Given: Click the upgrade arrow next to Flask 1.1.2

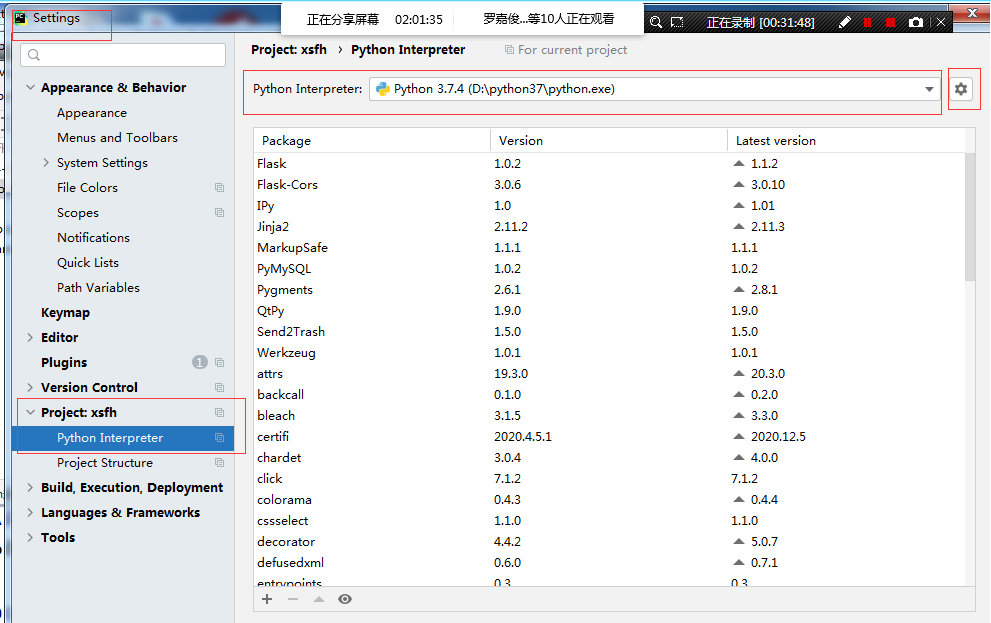Looking at the screenshot, I should click(739, 163).
